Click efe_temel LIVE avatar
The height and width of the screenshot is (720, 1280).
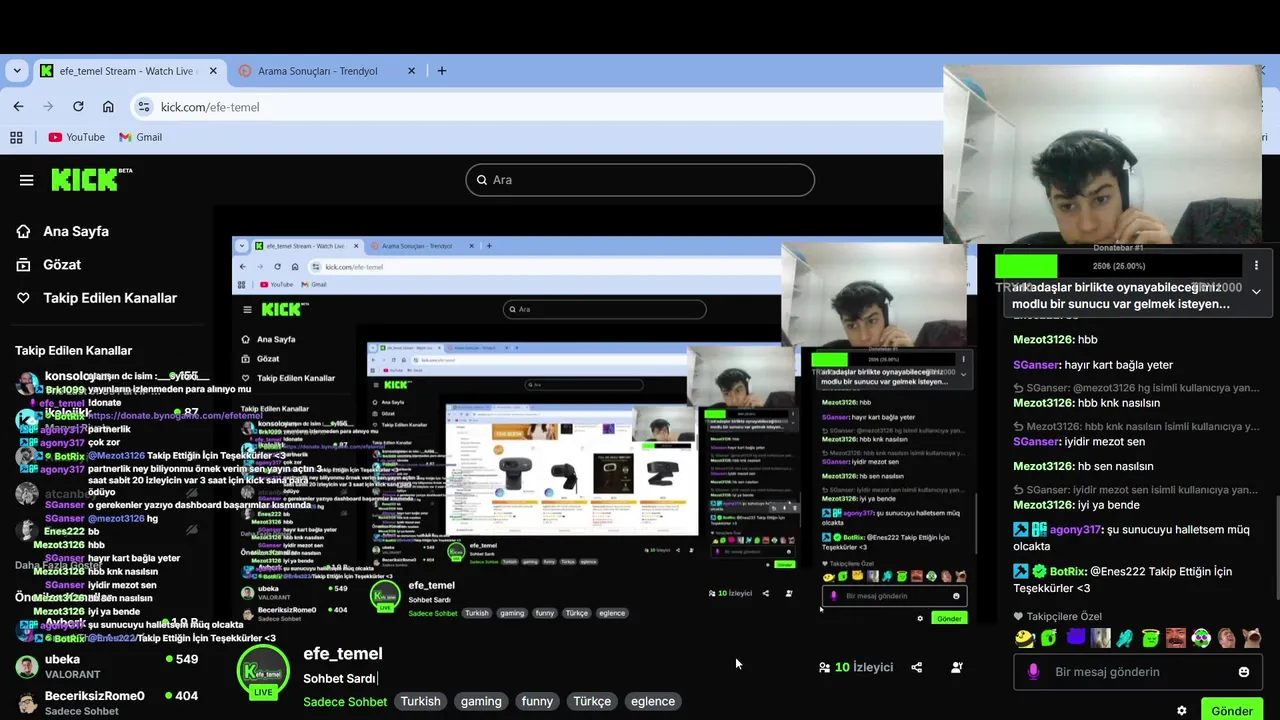point(263,671)
